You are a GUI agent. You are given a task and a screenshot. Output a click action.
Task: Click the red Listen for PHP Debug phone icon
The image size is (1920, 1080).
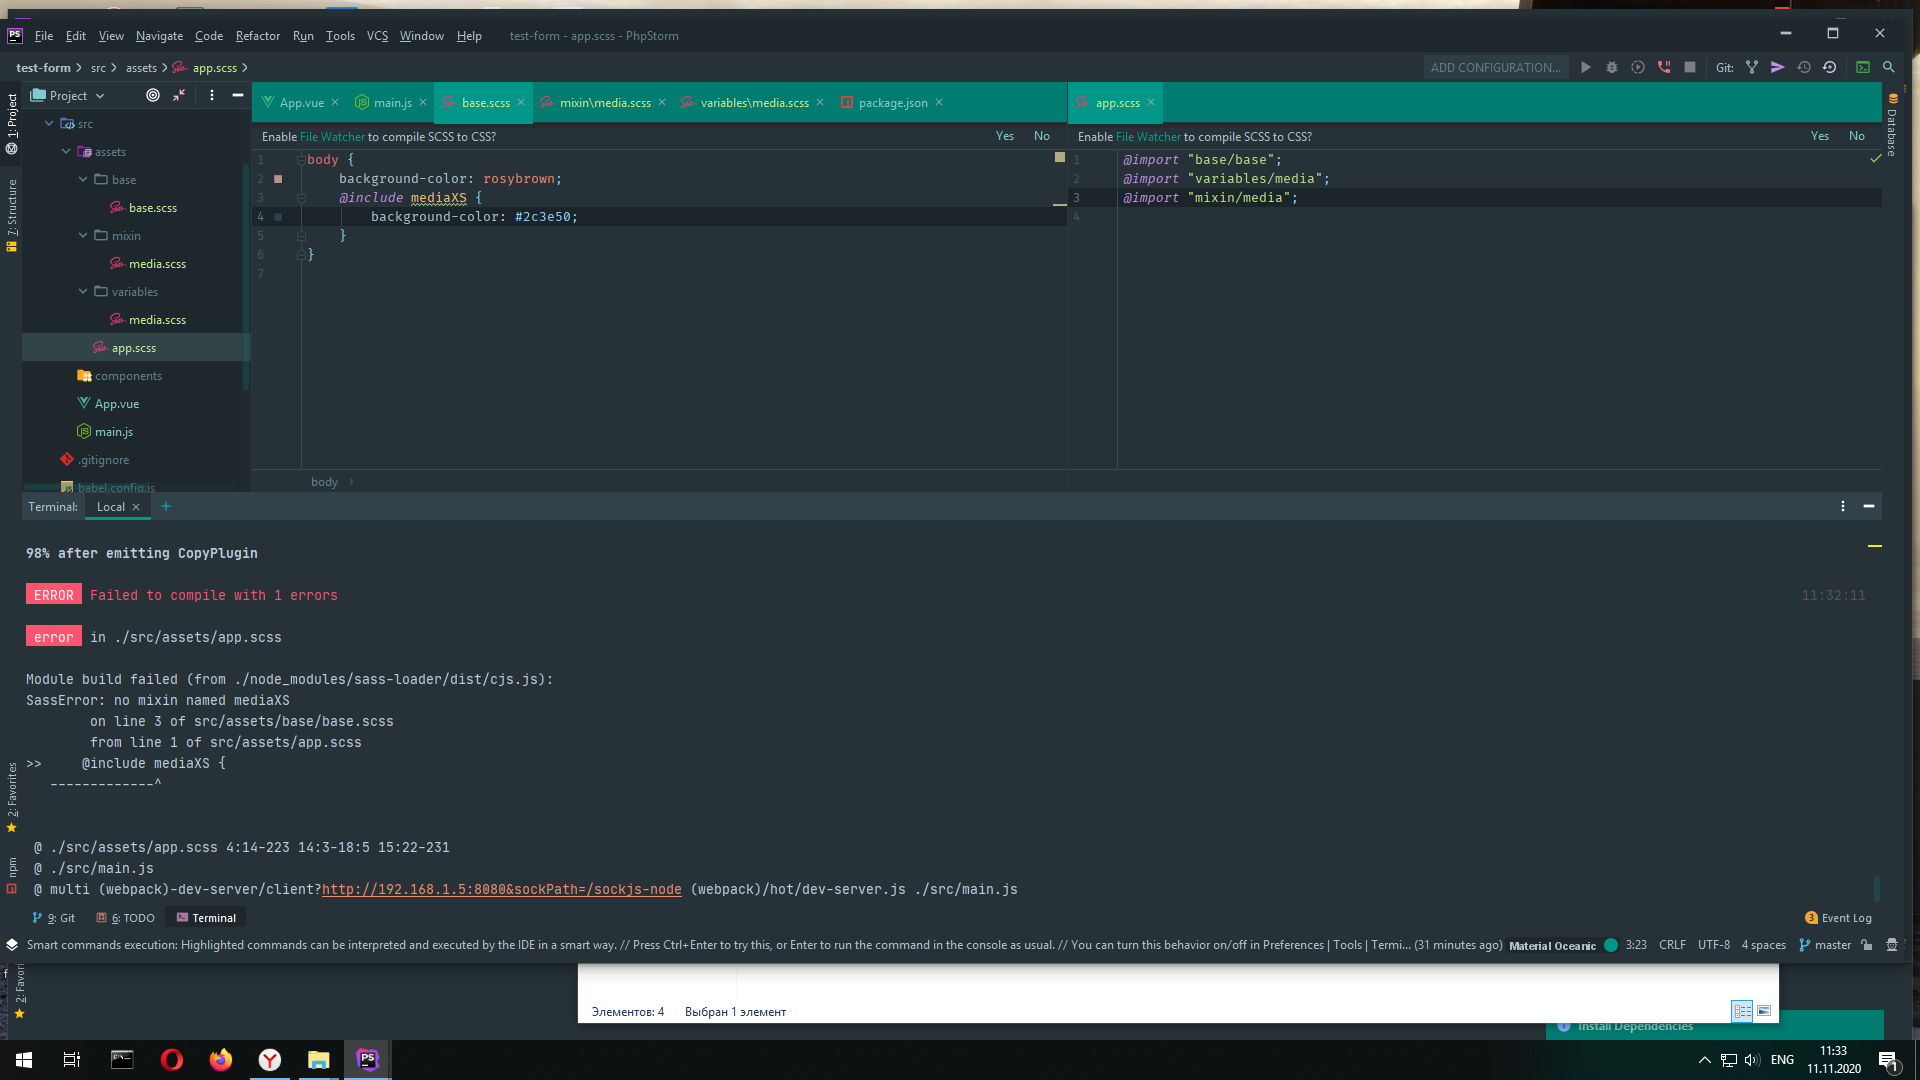point(1664,67)
